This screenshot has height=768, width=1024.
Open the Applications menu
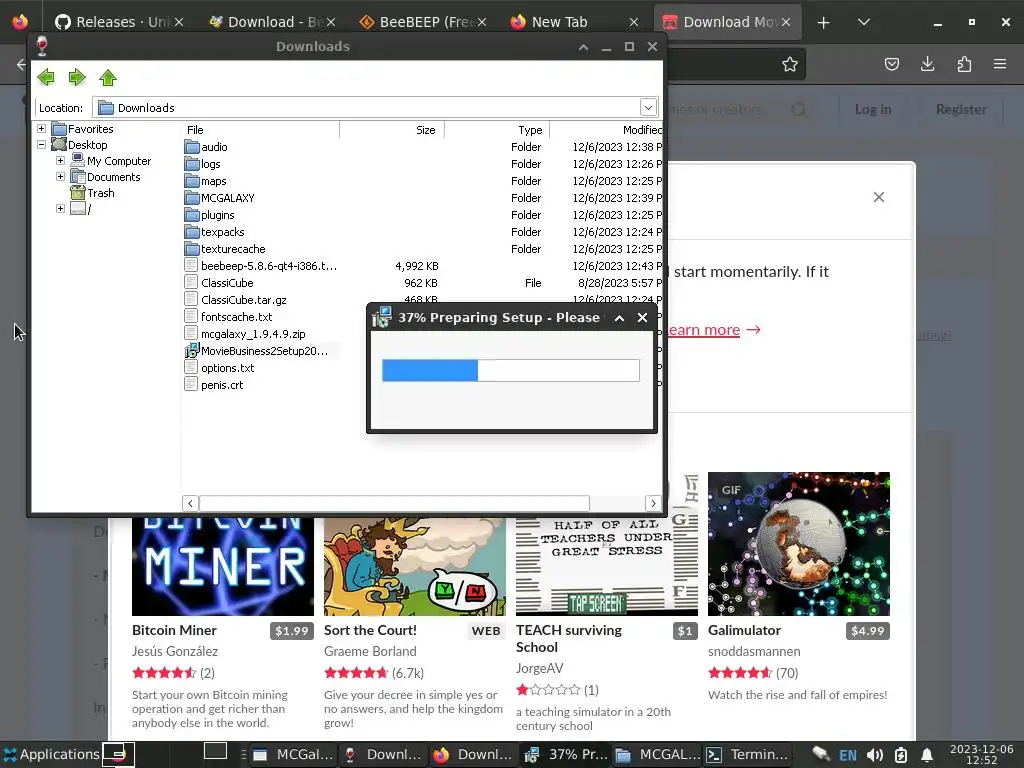(52, 754)
